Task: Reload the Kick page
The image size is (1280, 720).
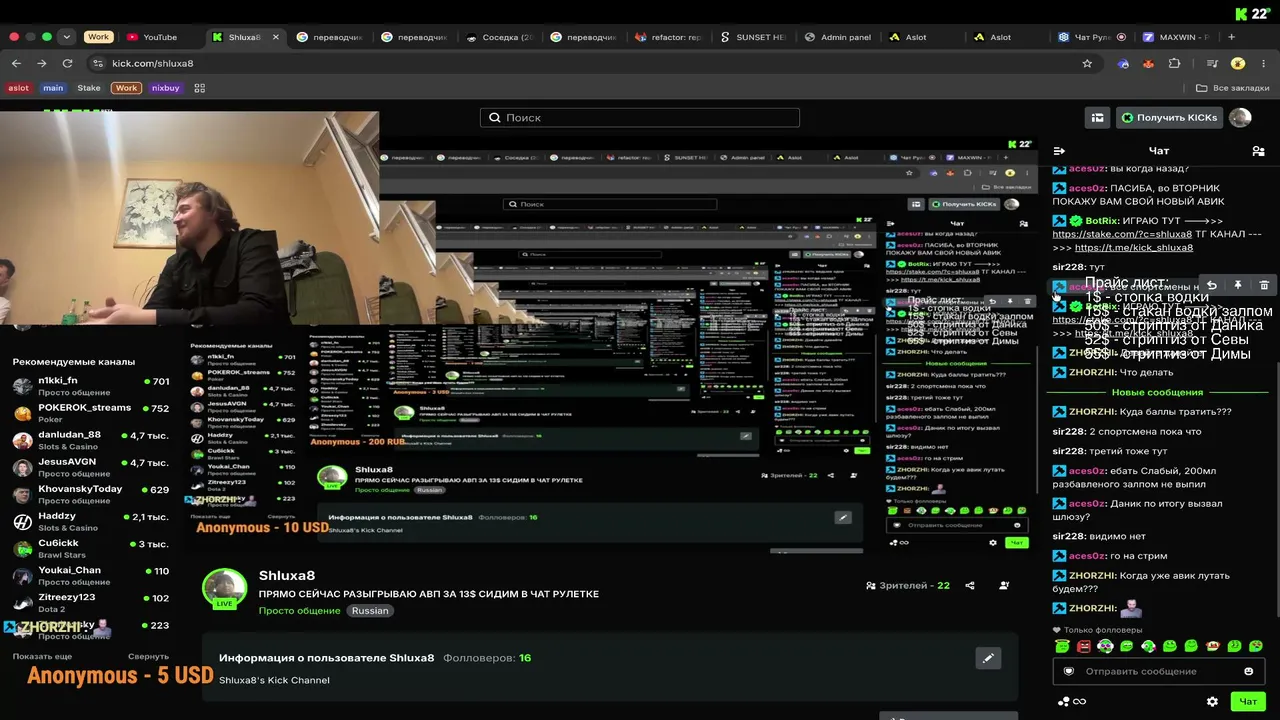Action: point(67,63)
